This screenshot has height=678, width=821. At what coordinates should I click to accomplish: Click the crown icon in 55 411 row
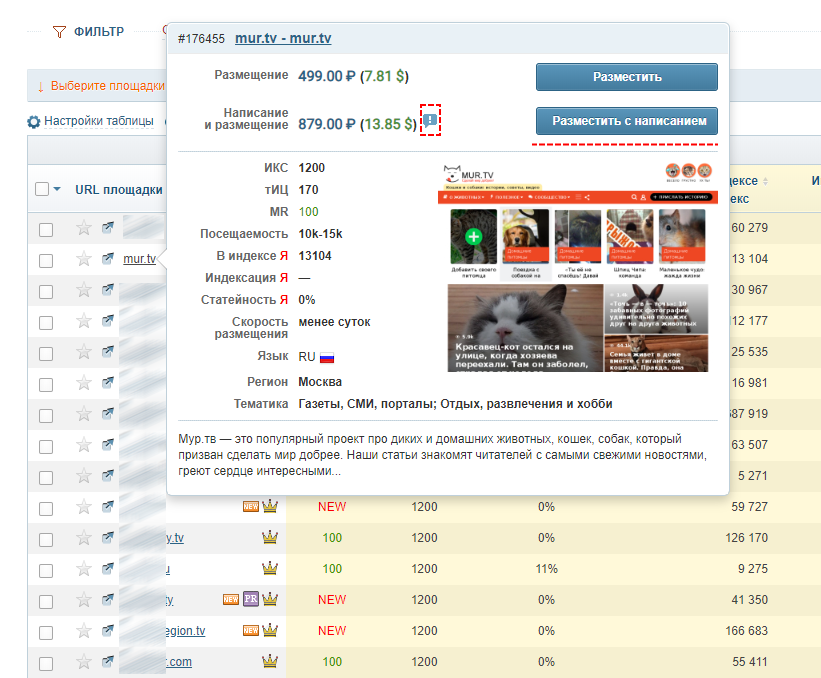pos(270,661)
